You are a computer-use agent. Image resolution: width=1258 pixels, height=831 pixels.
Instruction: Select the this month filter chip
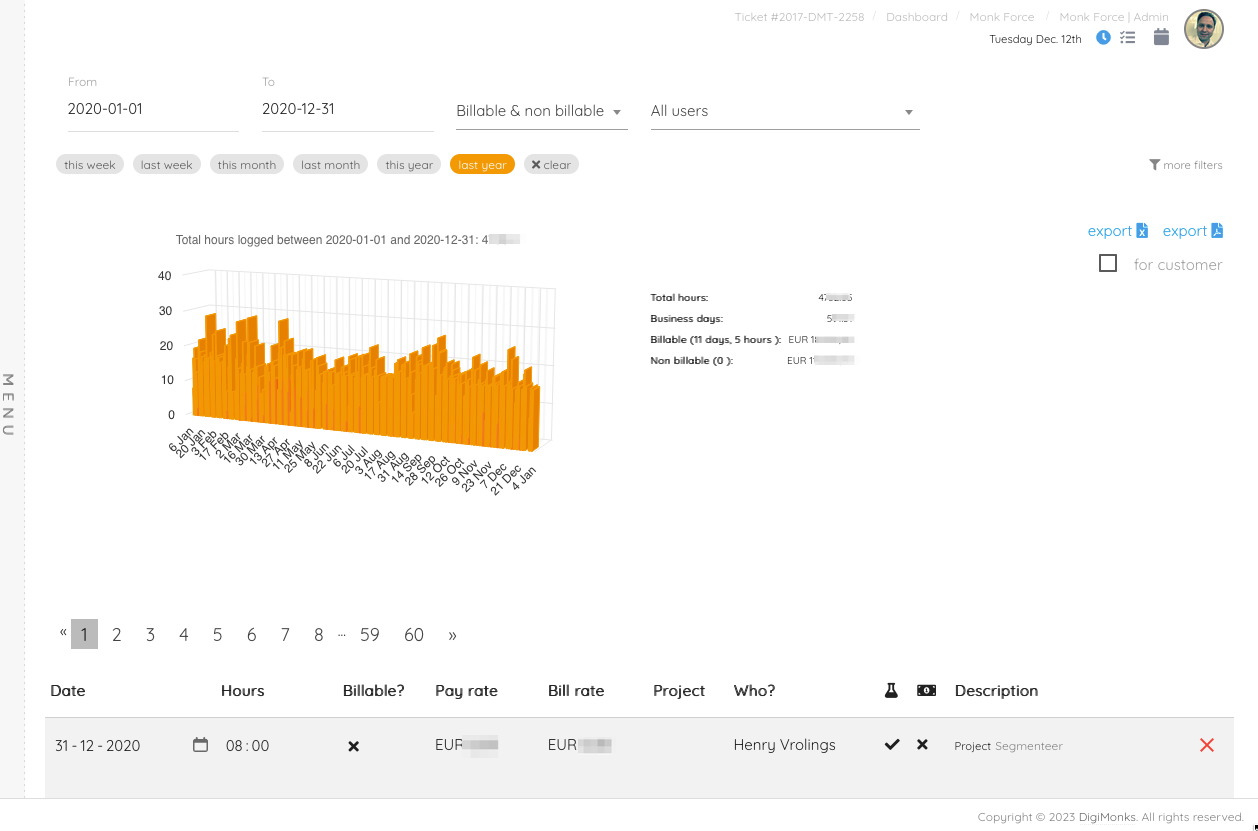click(x=246, y=165)
